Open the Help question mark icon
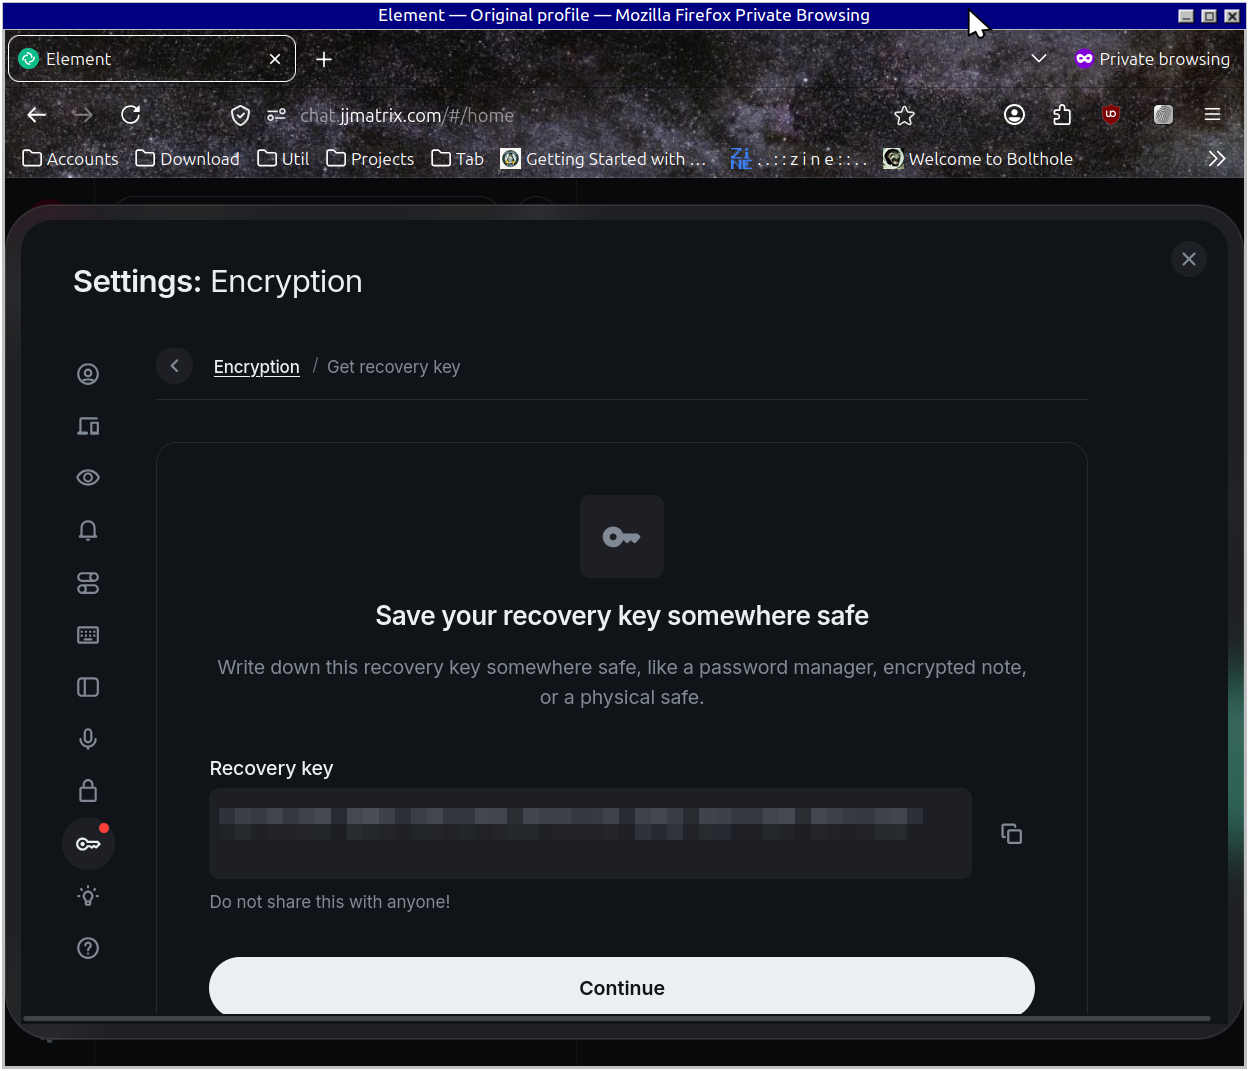 88,948
